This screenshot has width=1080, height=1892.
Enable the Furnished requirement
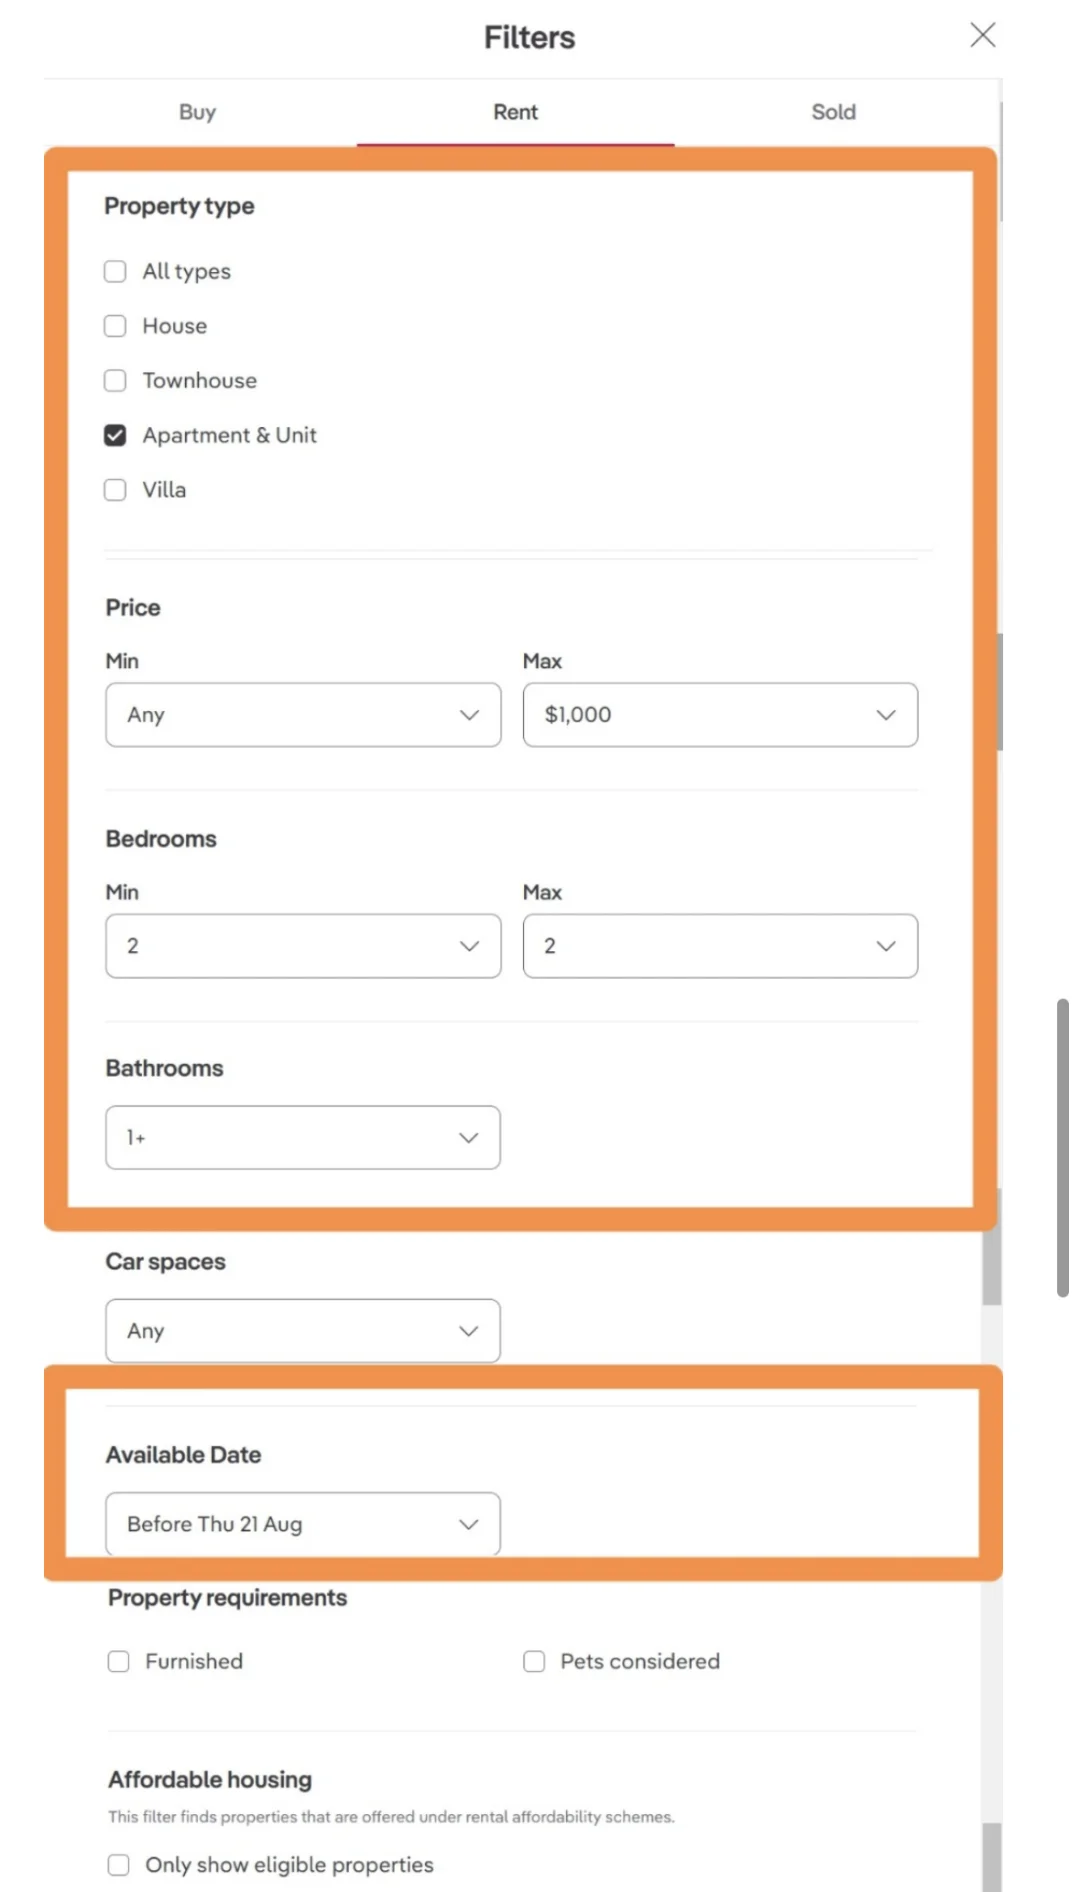(x=119, y=1662)
